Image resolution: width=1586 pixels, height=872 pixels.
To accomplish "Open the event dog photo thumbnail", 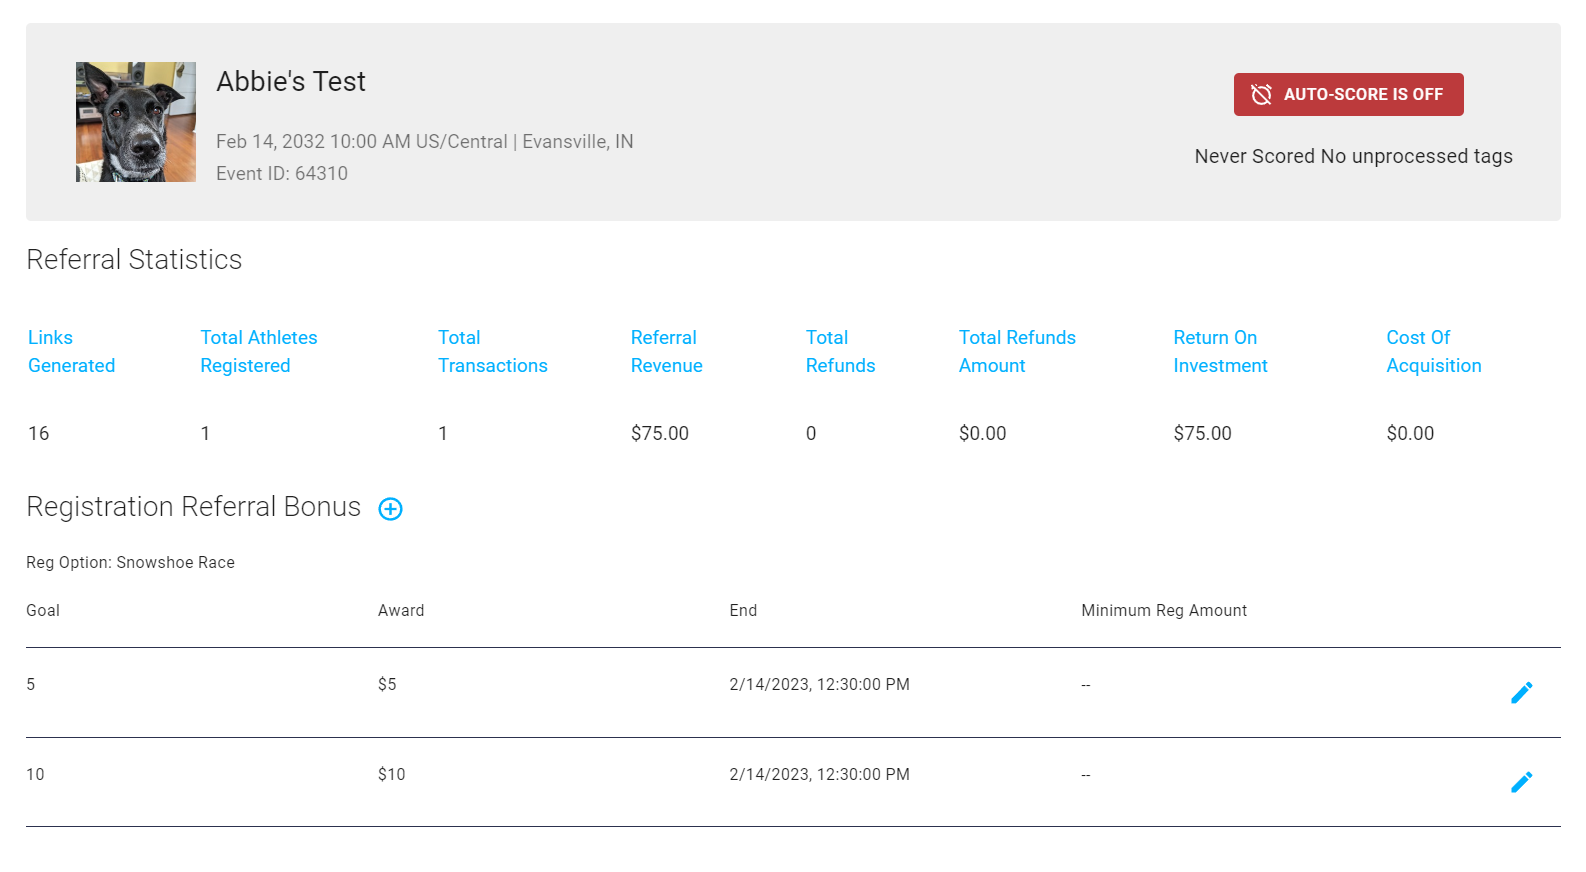I will click(136, 122).
